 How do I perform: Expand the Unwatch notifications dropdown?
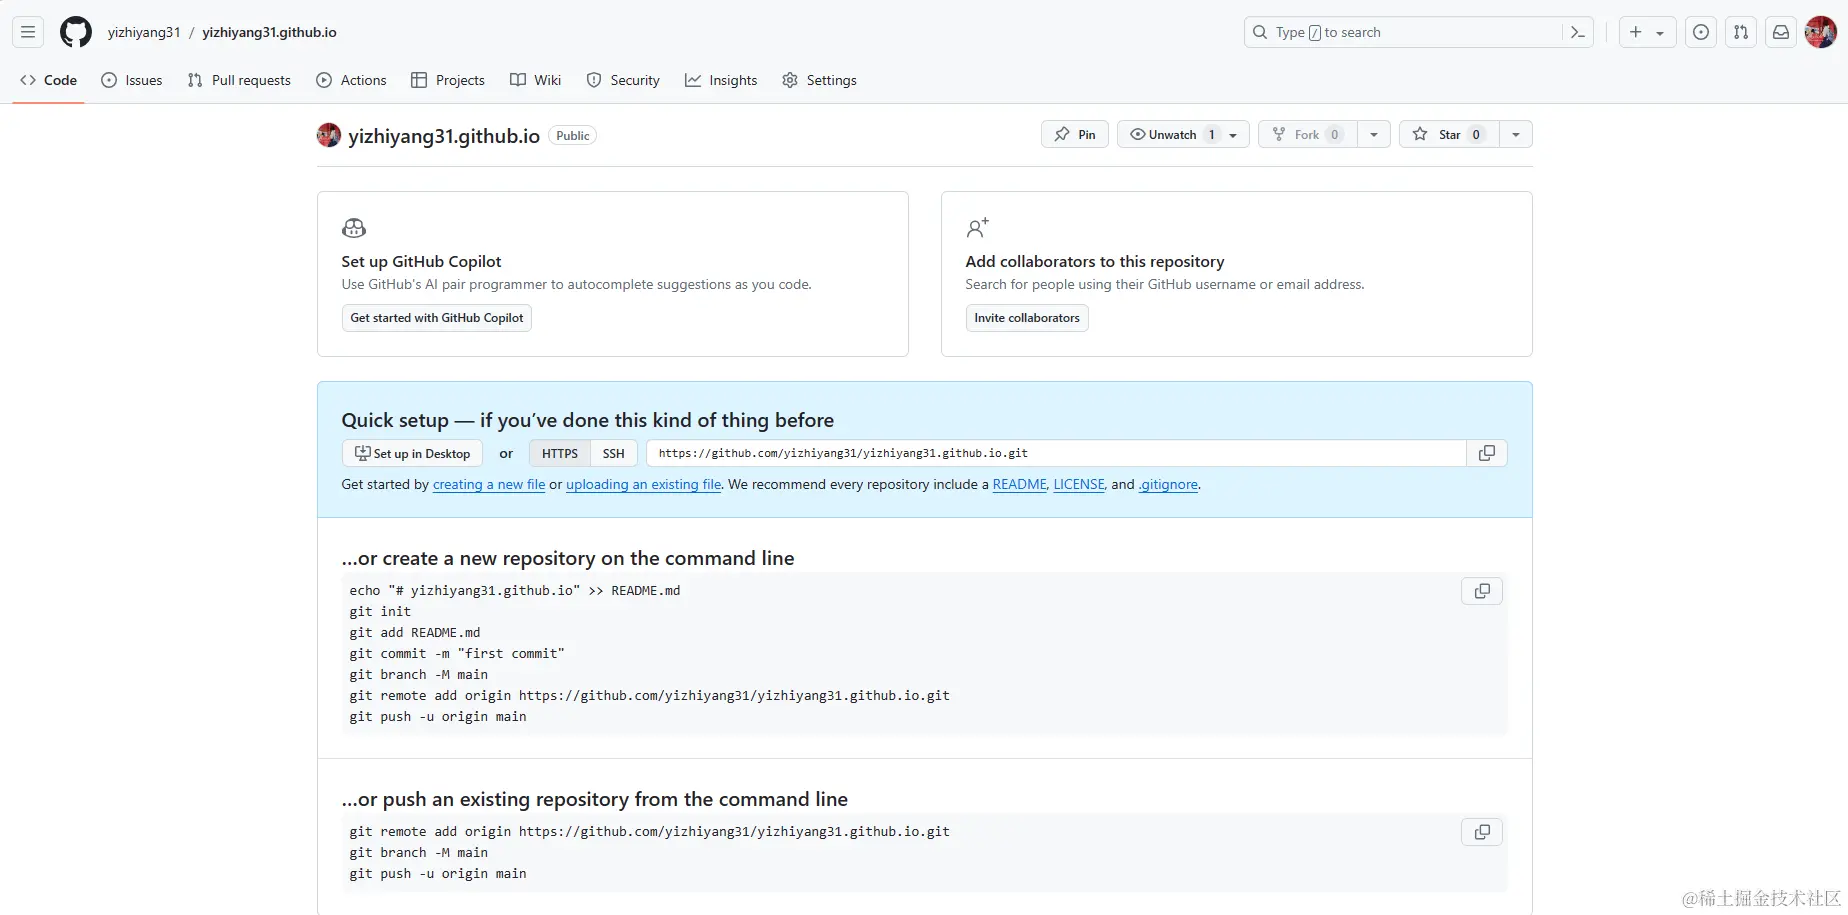(x=1183, y=134)
